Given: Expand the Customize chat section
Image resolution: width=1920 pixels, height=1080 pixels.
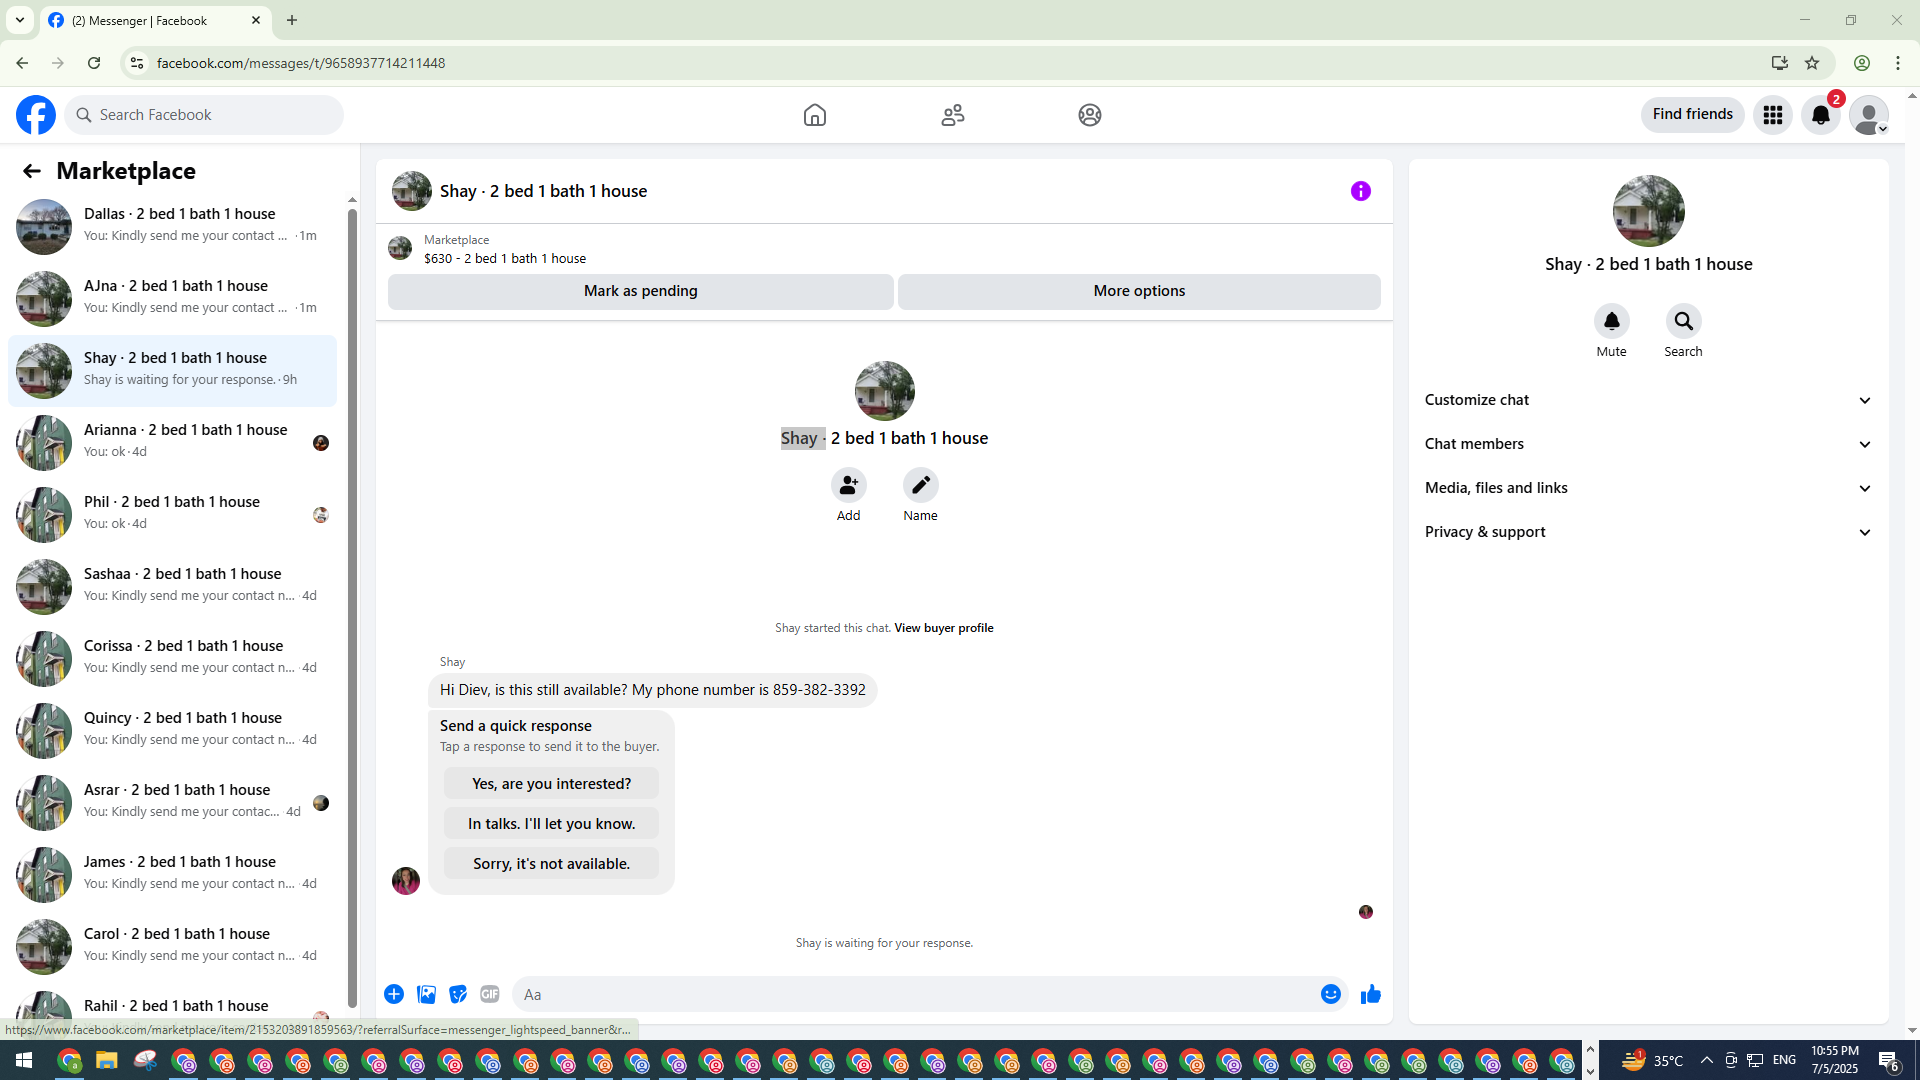Looking at the screenshot, I should [x=1647, y=400].
